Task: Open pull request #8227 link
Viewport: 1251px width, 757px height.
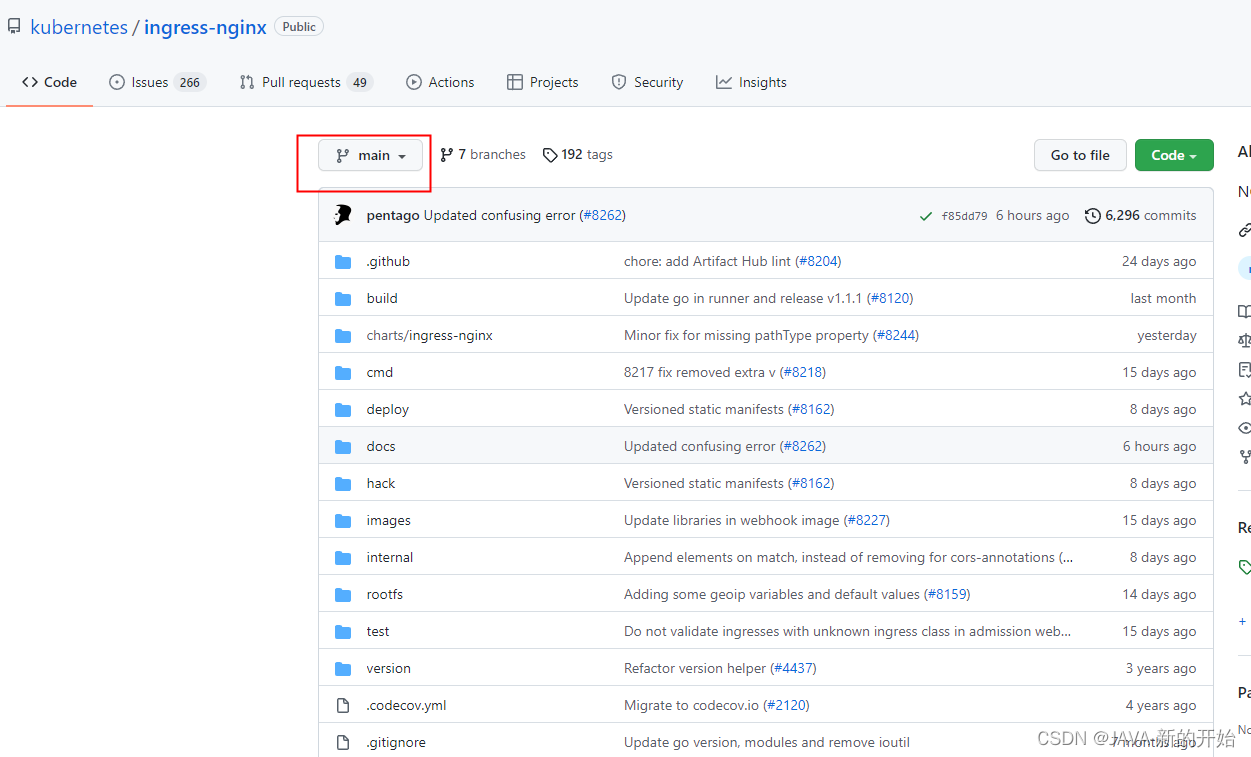Action: click(867, 520)
